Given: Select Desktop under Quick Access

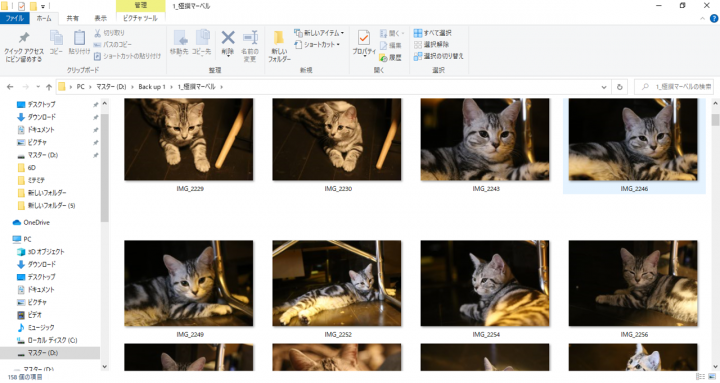Looking at the screenshot, I should 41,105.
